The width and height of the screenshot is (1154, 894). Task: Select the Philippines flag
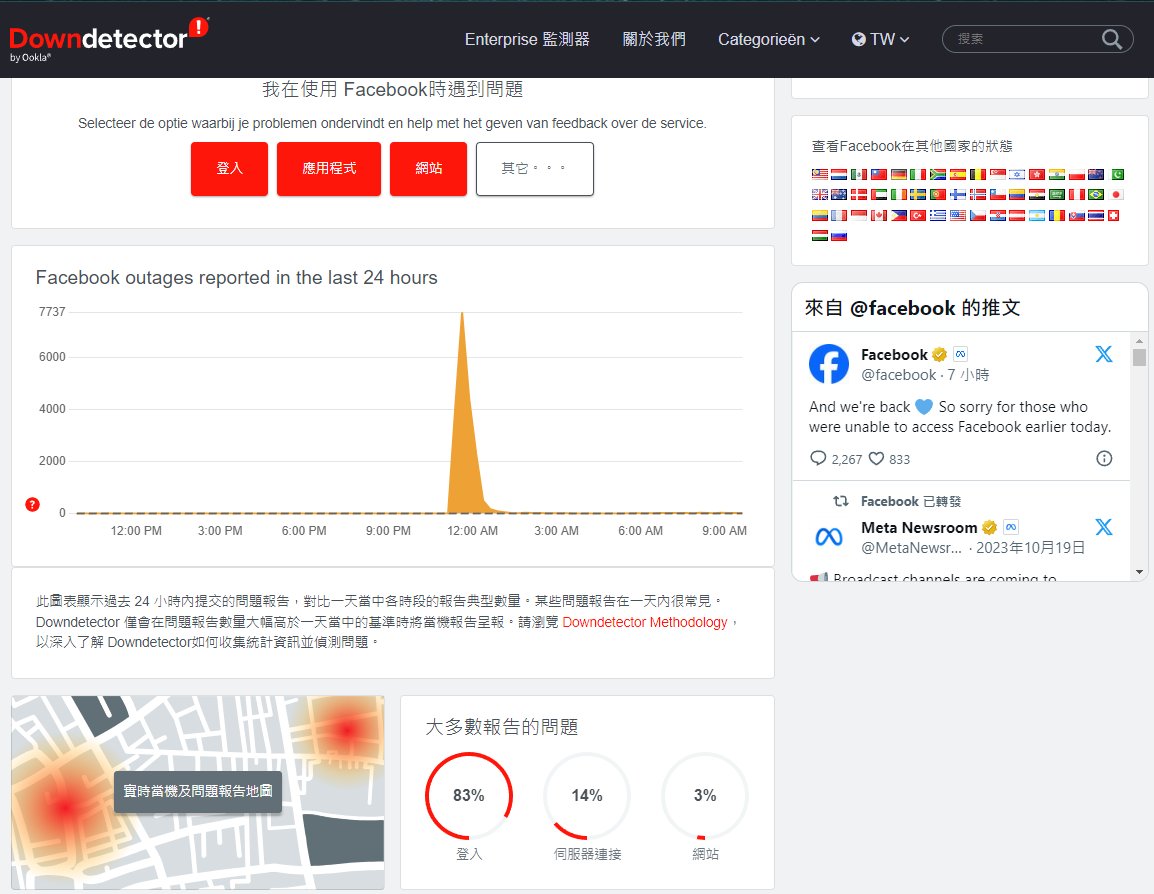click(x=899, y=216)
